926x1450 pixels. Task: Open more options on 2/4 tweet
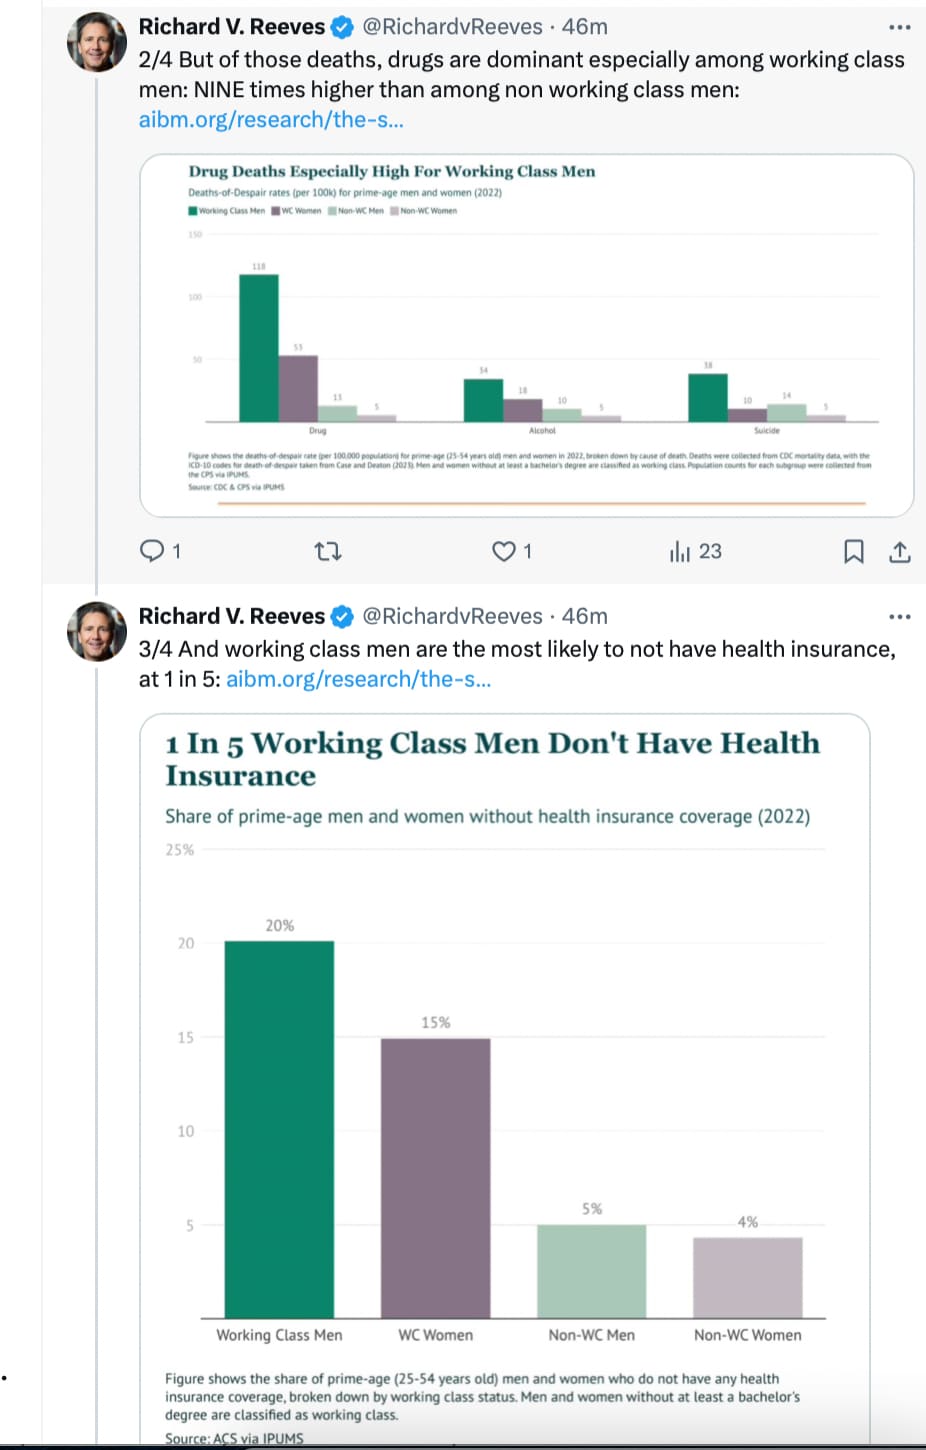click(x=900, y=27)
